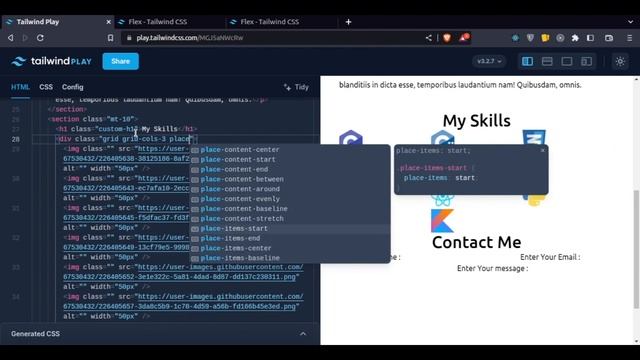Viewport: 640px width, 360px height.
Task: Close the Tailwind Play tab
Action: pyautogui.click(x=109, y=22)
